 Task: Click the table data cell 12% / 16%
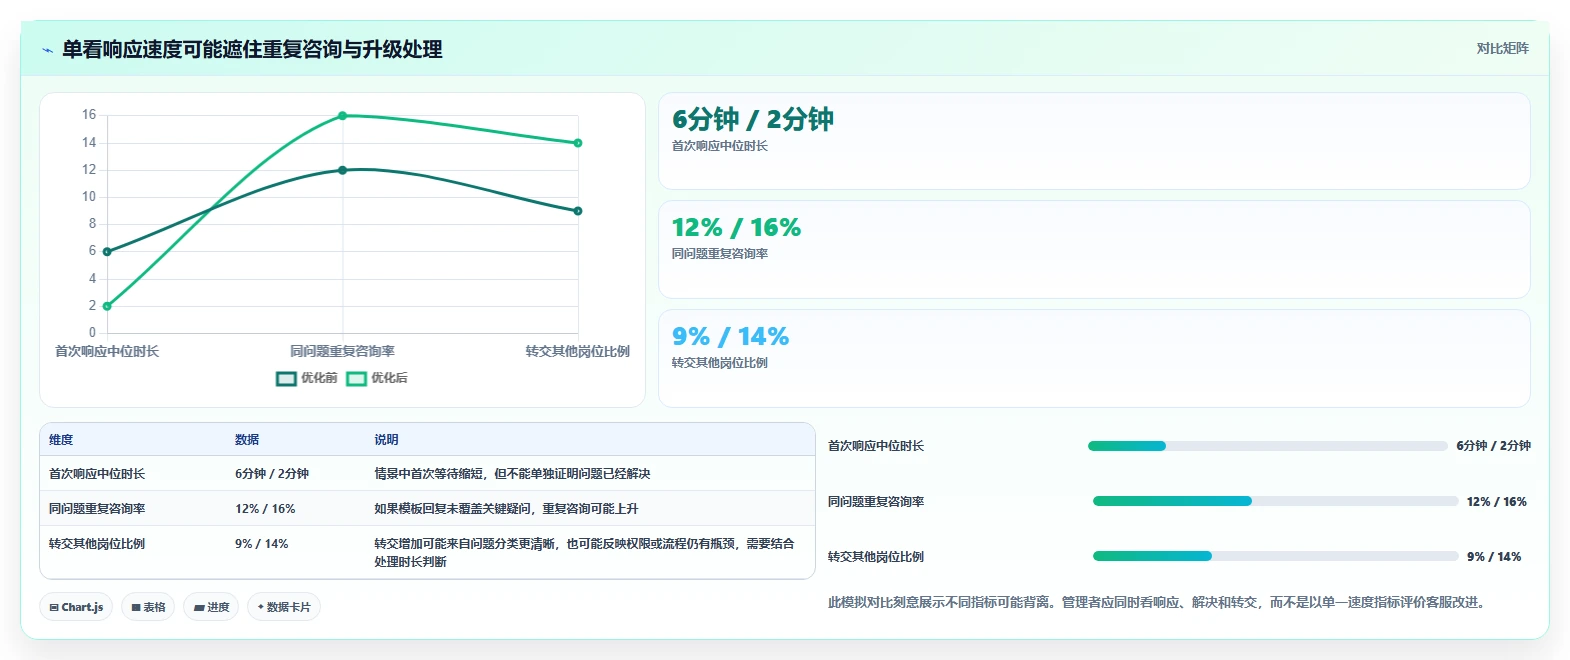coord(265,509)
